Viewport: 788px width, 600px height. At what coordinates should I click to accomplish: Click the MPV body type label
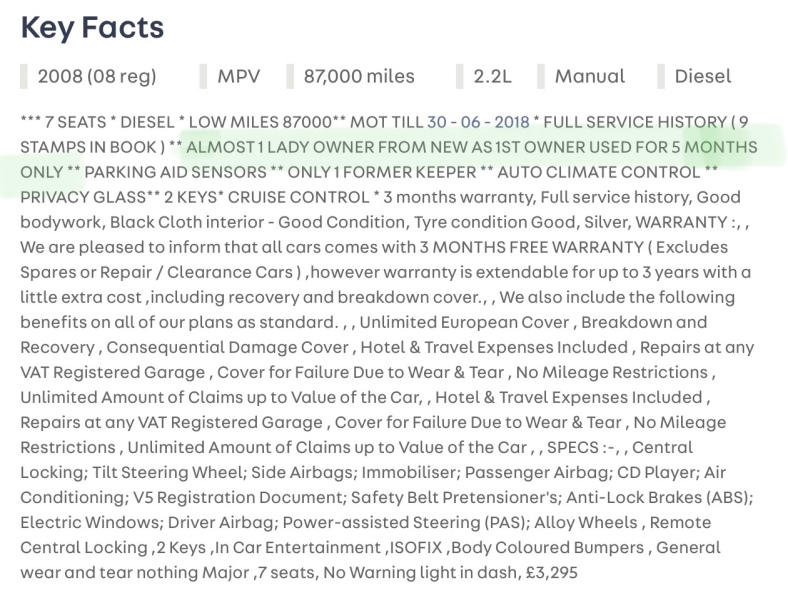[239, 76]
